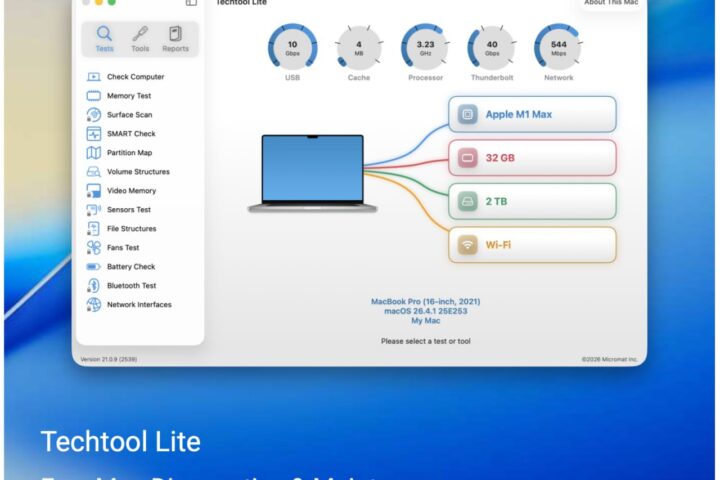
Task: Select the Memory Test icon
Action: (94, 96)
